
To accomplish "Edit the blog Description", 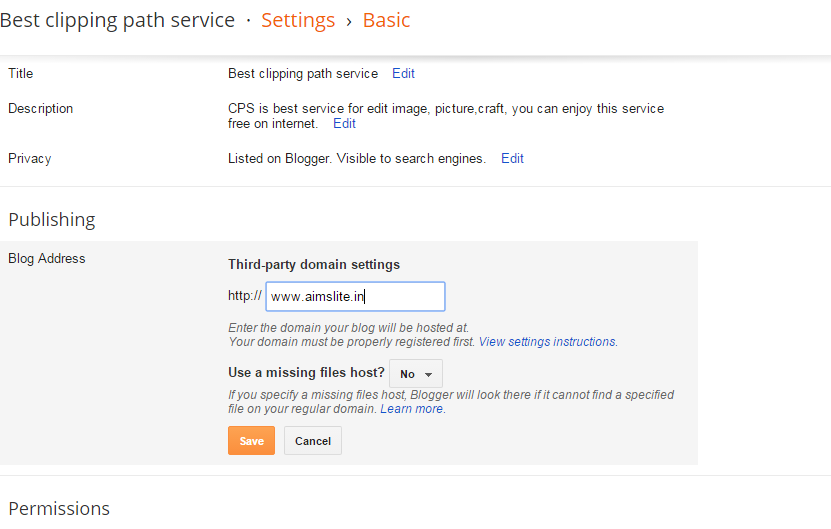I will tap(344, 124).
